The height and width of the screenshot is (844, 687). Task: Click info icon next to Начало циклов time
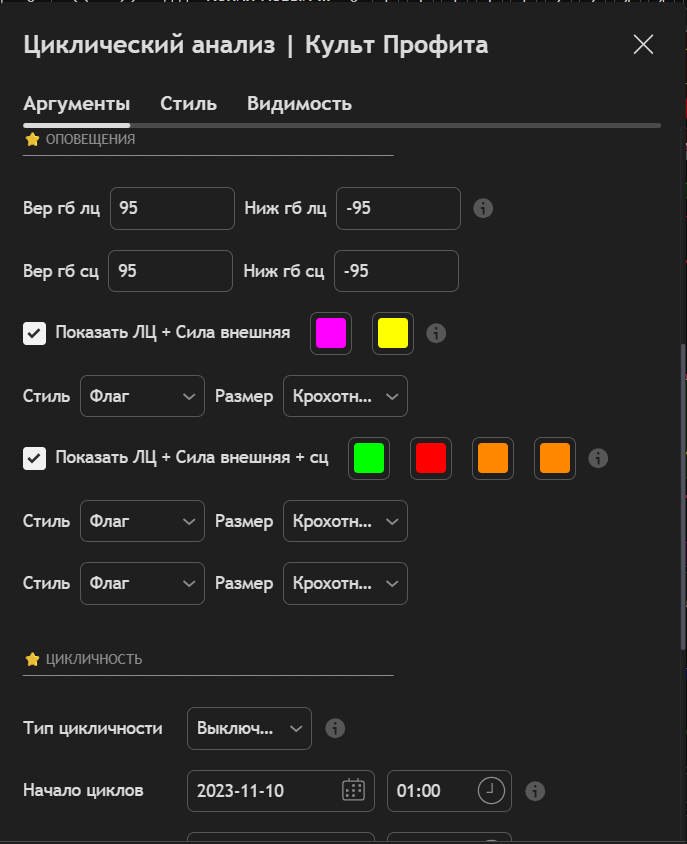tap(535, 791)
